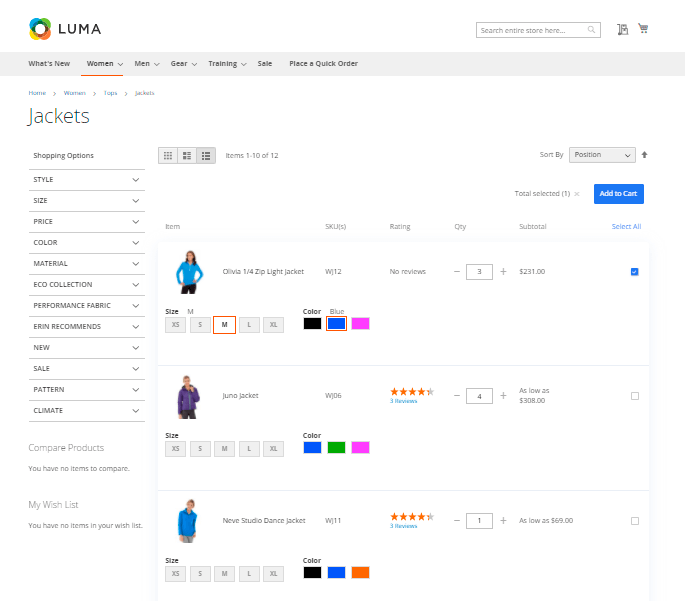Open the Gear menu
Viewport: 685px width, 601px height.
pyautogui.click(x=183, y=64)
